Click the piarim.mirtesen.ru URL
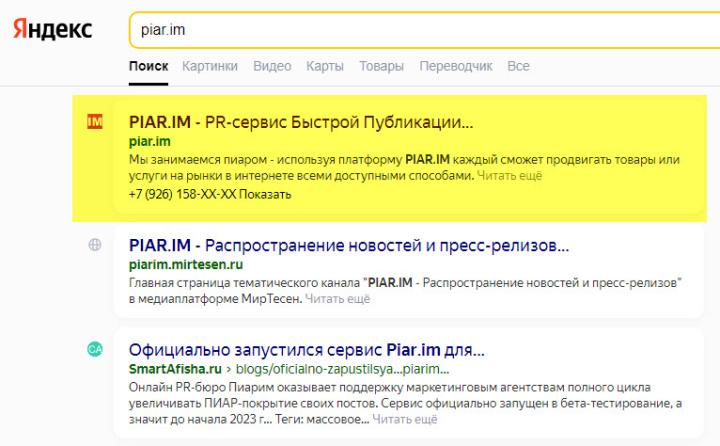Viewport: 720px width, 446px height. [186, 265]
